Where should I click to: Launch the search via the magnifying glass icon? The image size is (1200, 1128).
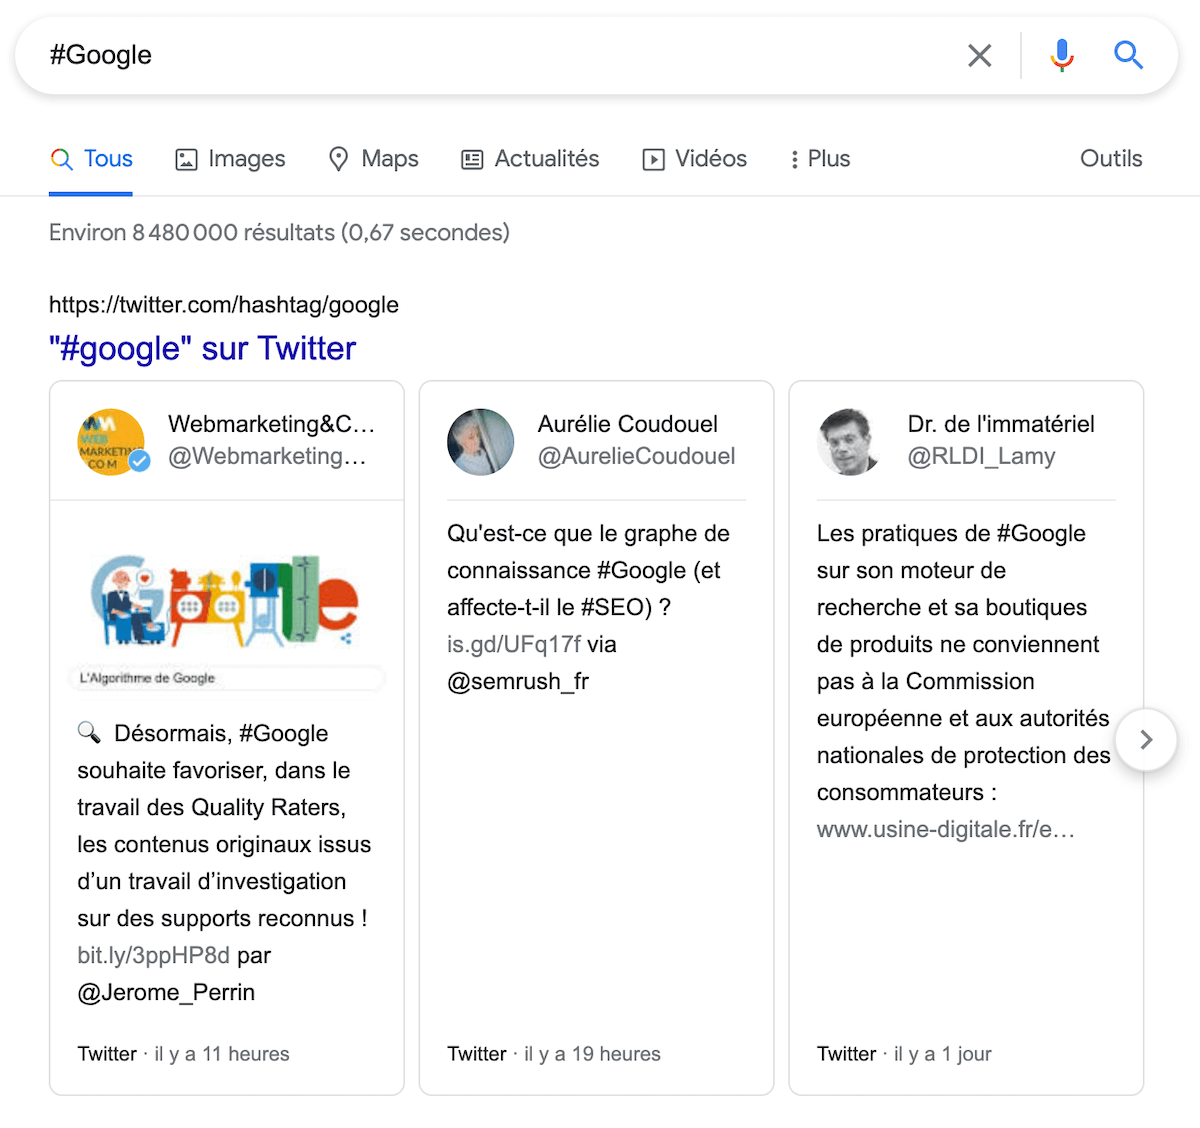coord(1128,55)
